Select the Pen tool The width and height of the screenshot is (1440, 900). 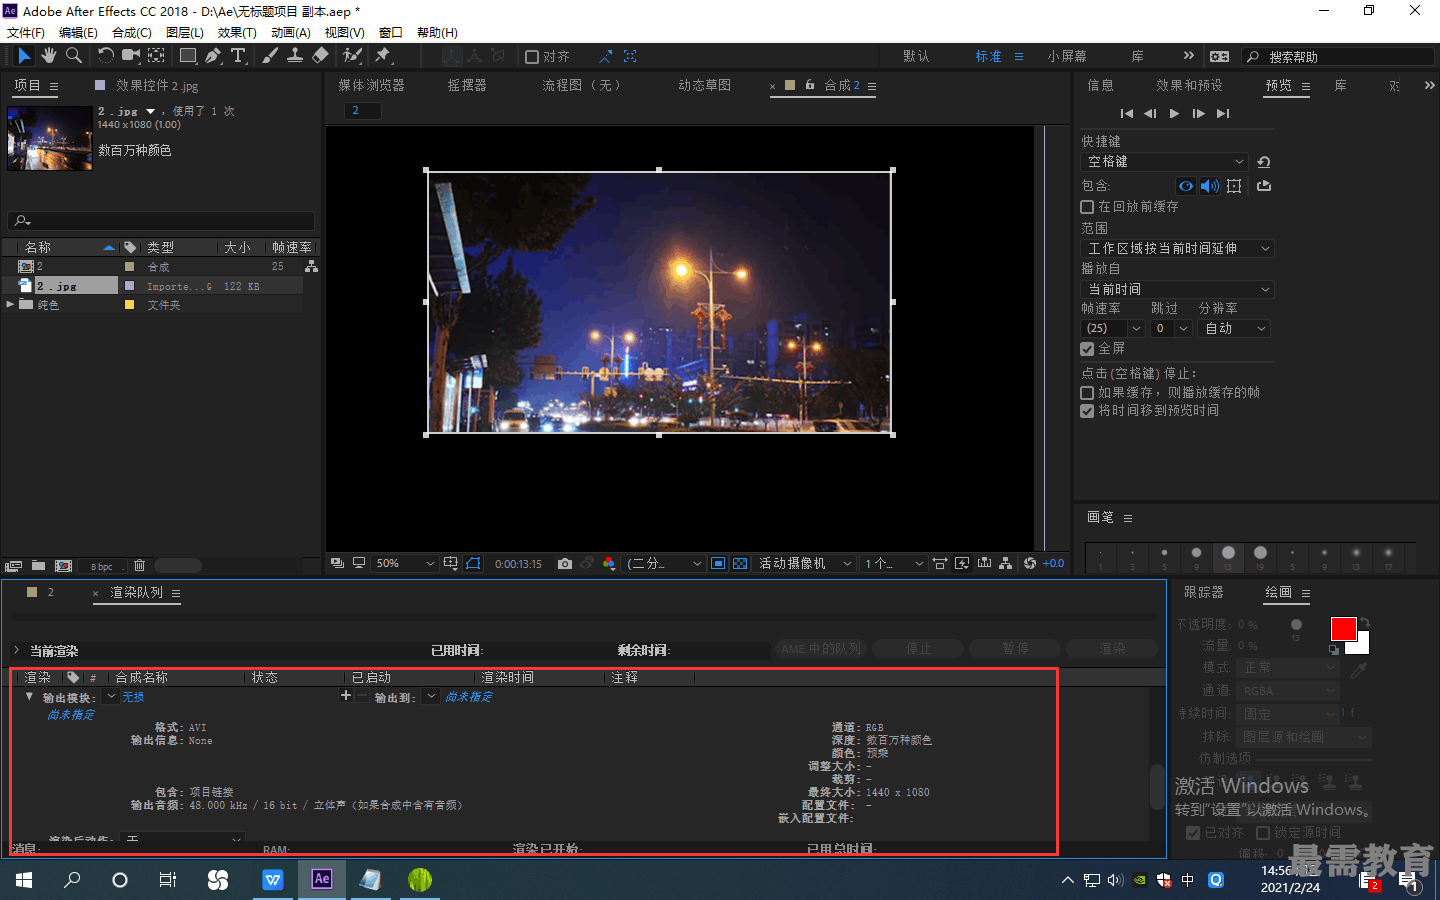click(x=213, y=56)
